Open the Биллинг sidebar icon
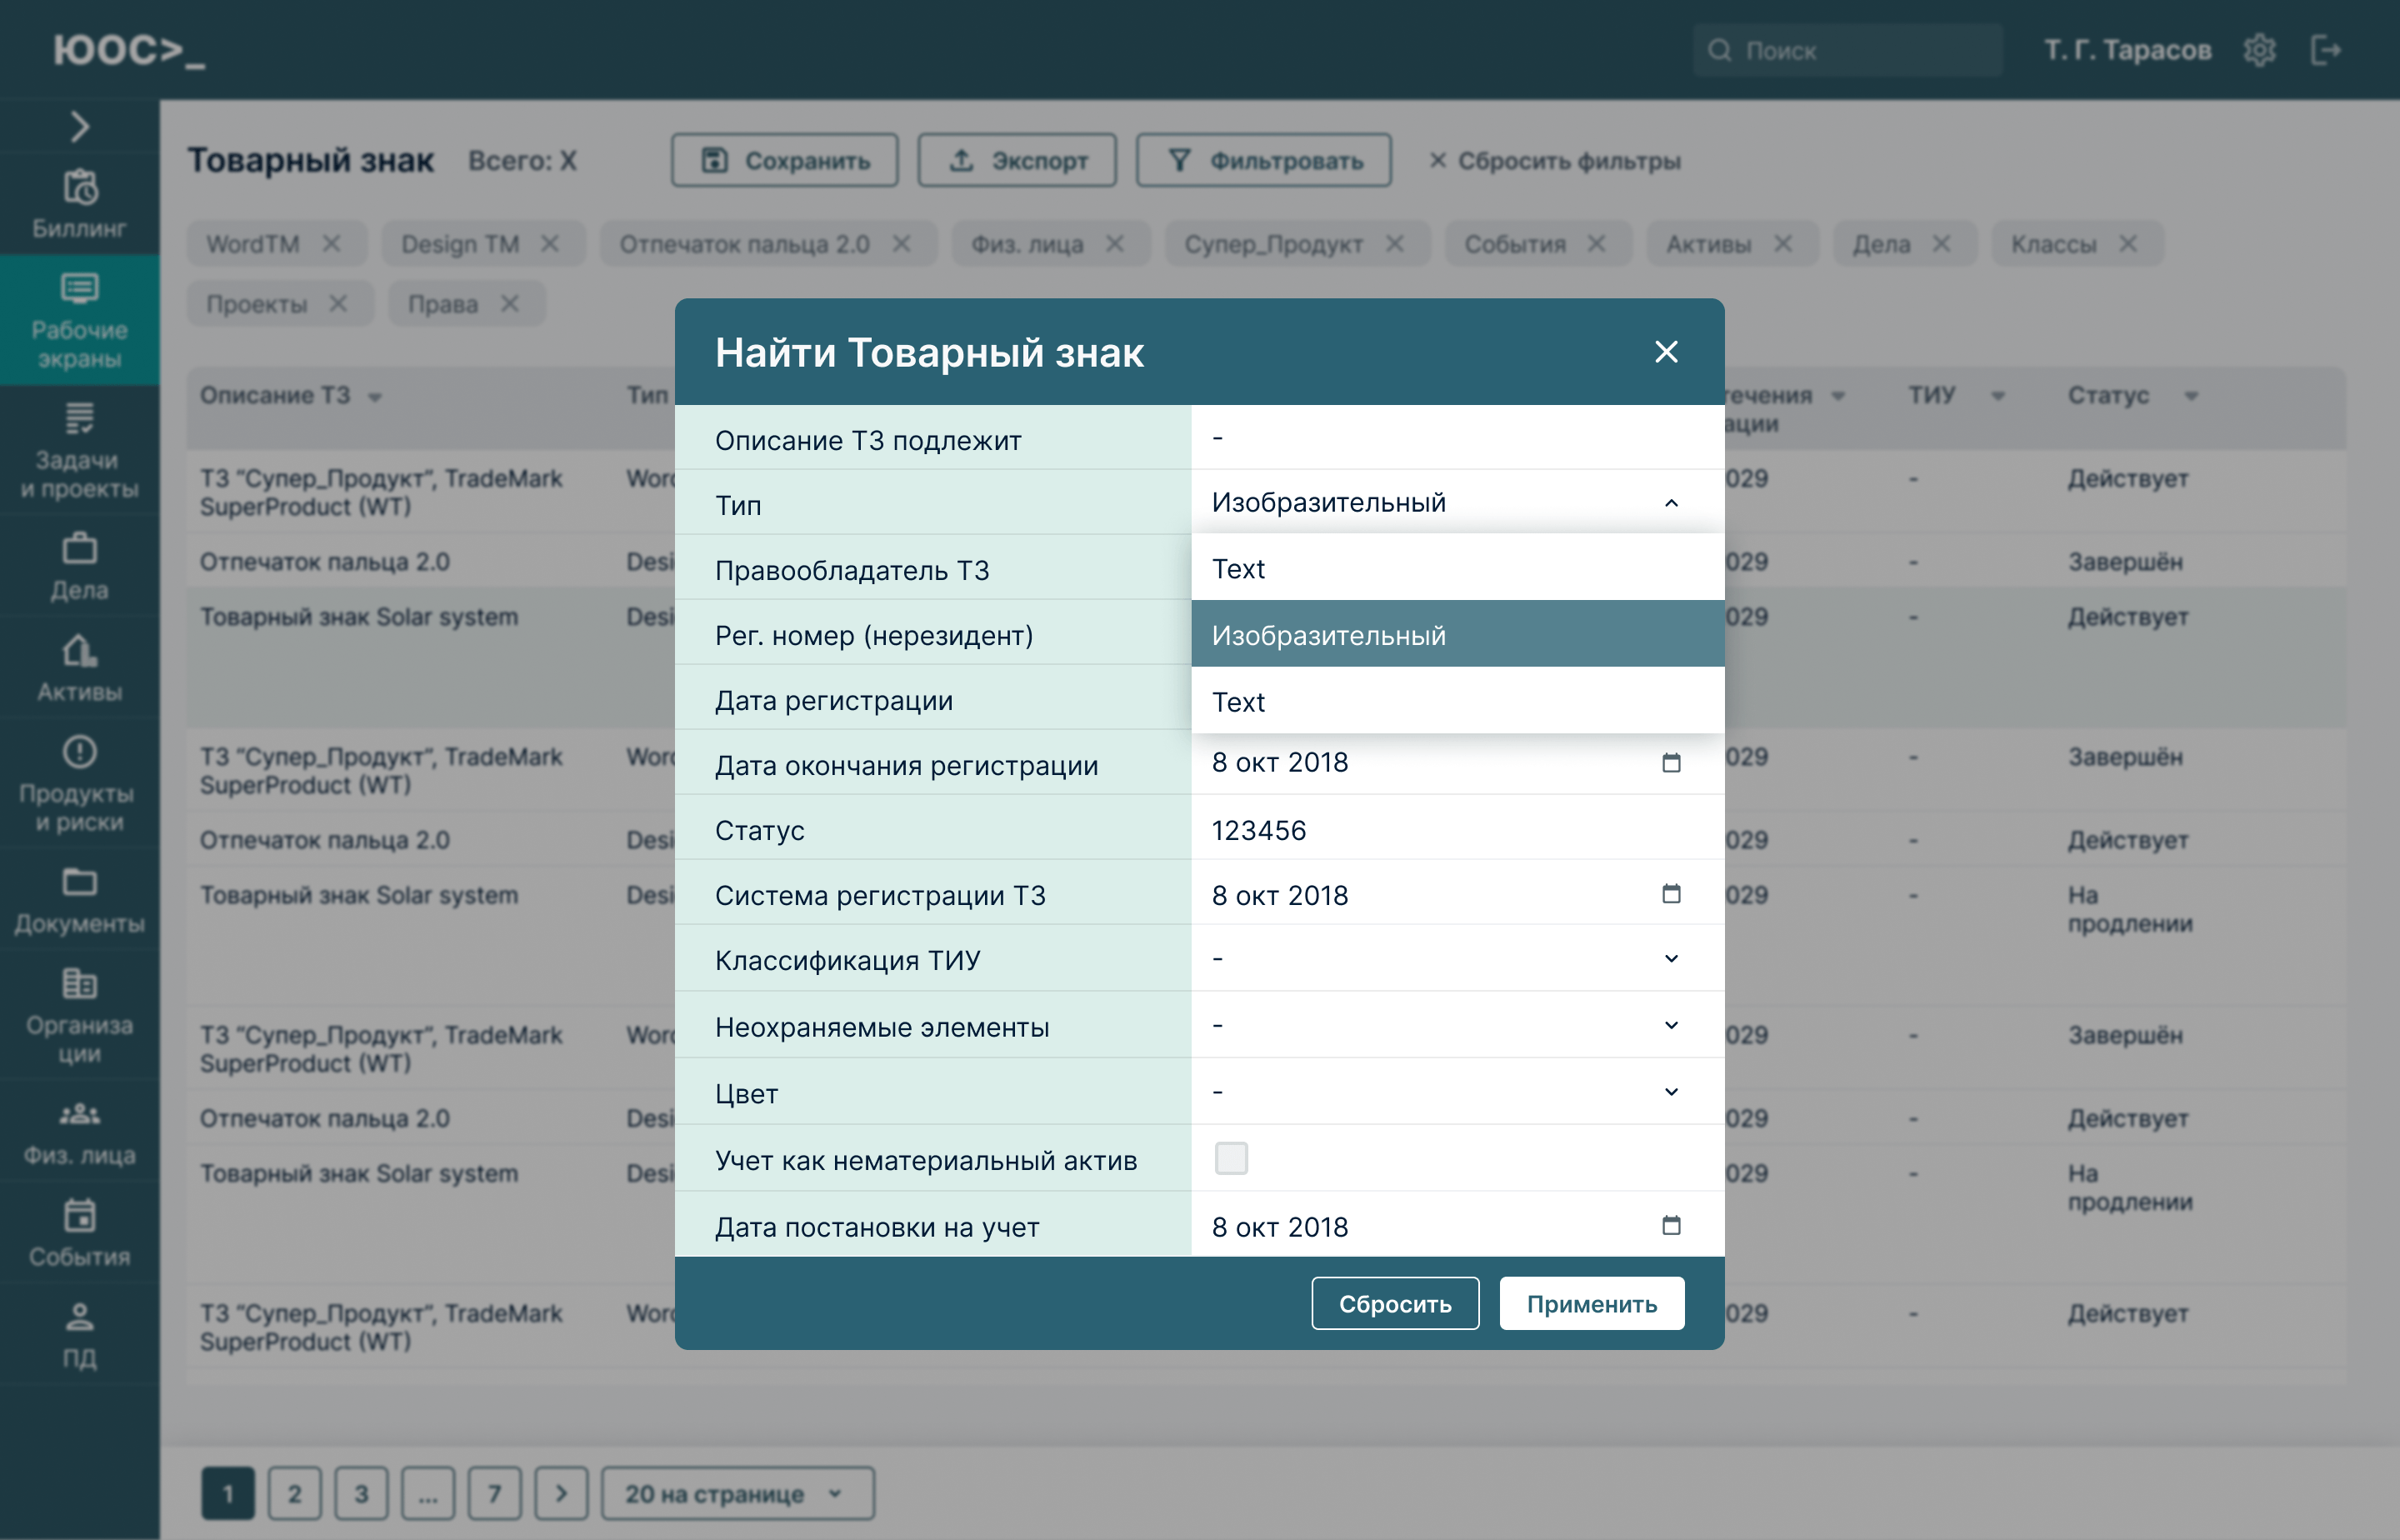Image resolution: width=2400 pixels, height=1540 pixels. tap(79, 187)
